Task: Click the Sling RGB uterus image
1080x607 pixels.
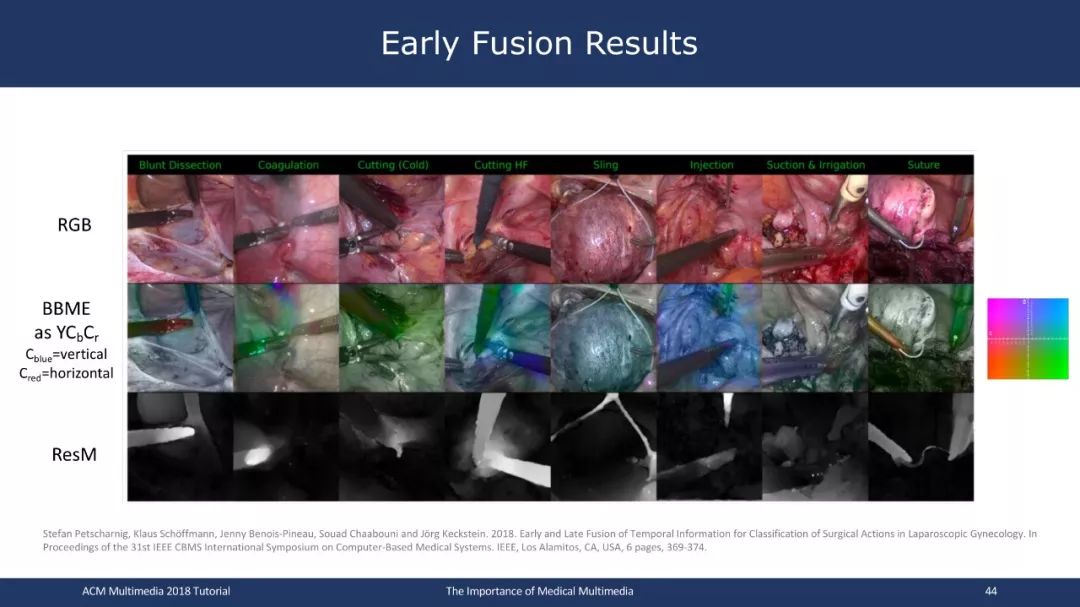Action: 603,228
